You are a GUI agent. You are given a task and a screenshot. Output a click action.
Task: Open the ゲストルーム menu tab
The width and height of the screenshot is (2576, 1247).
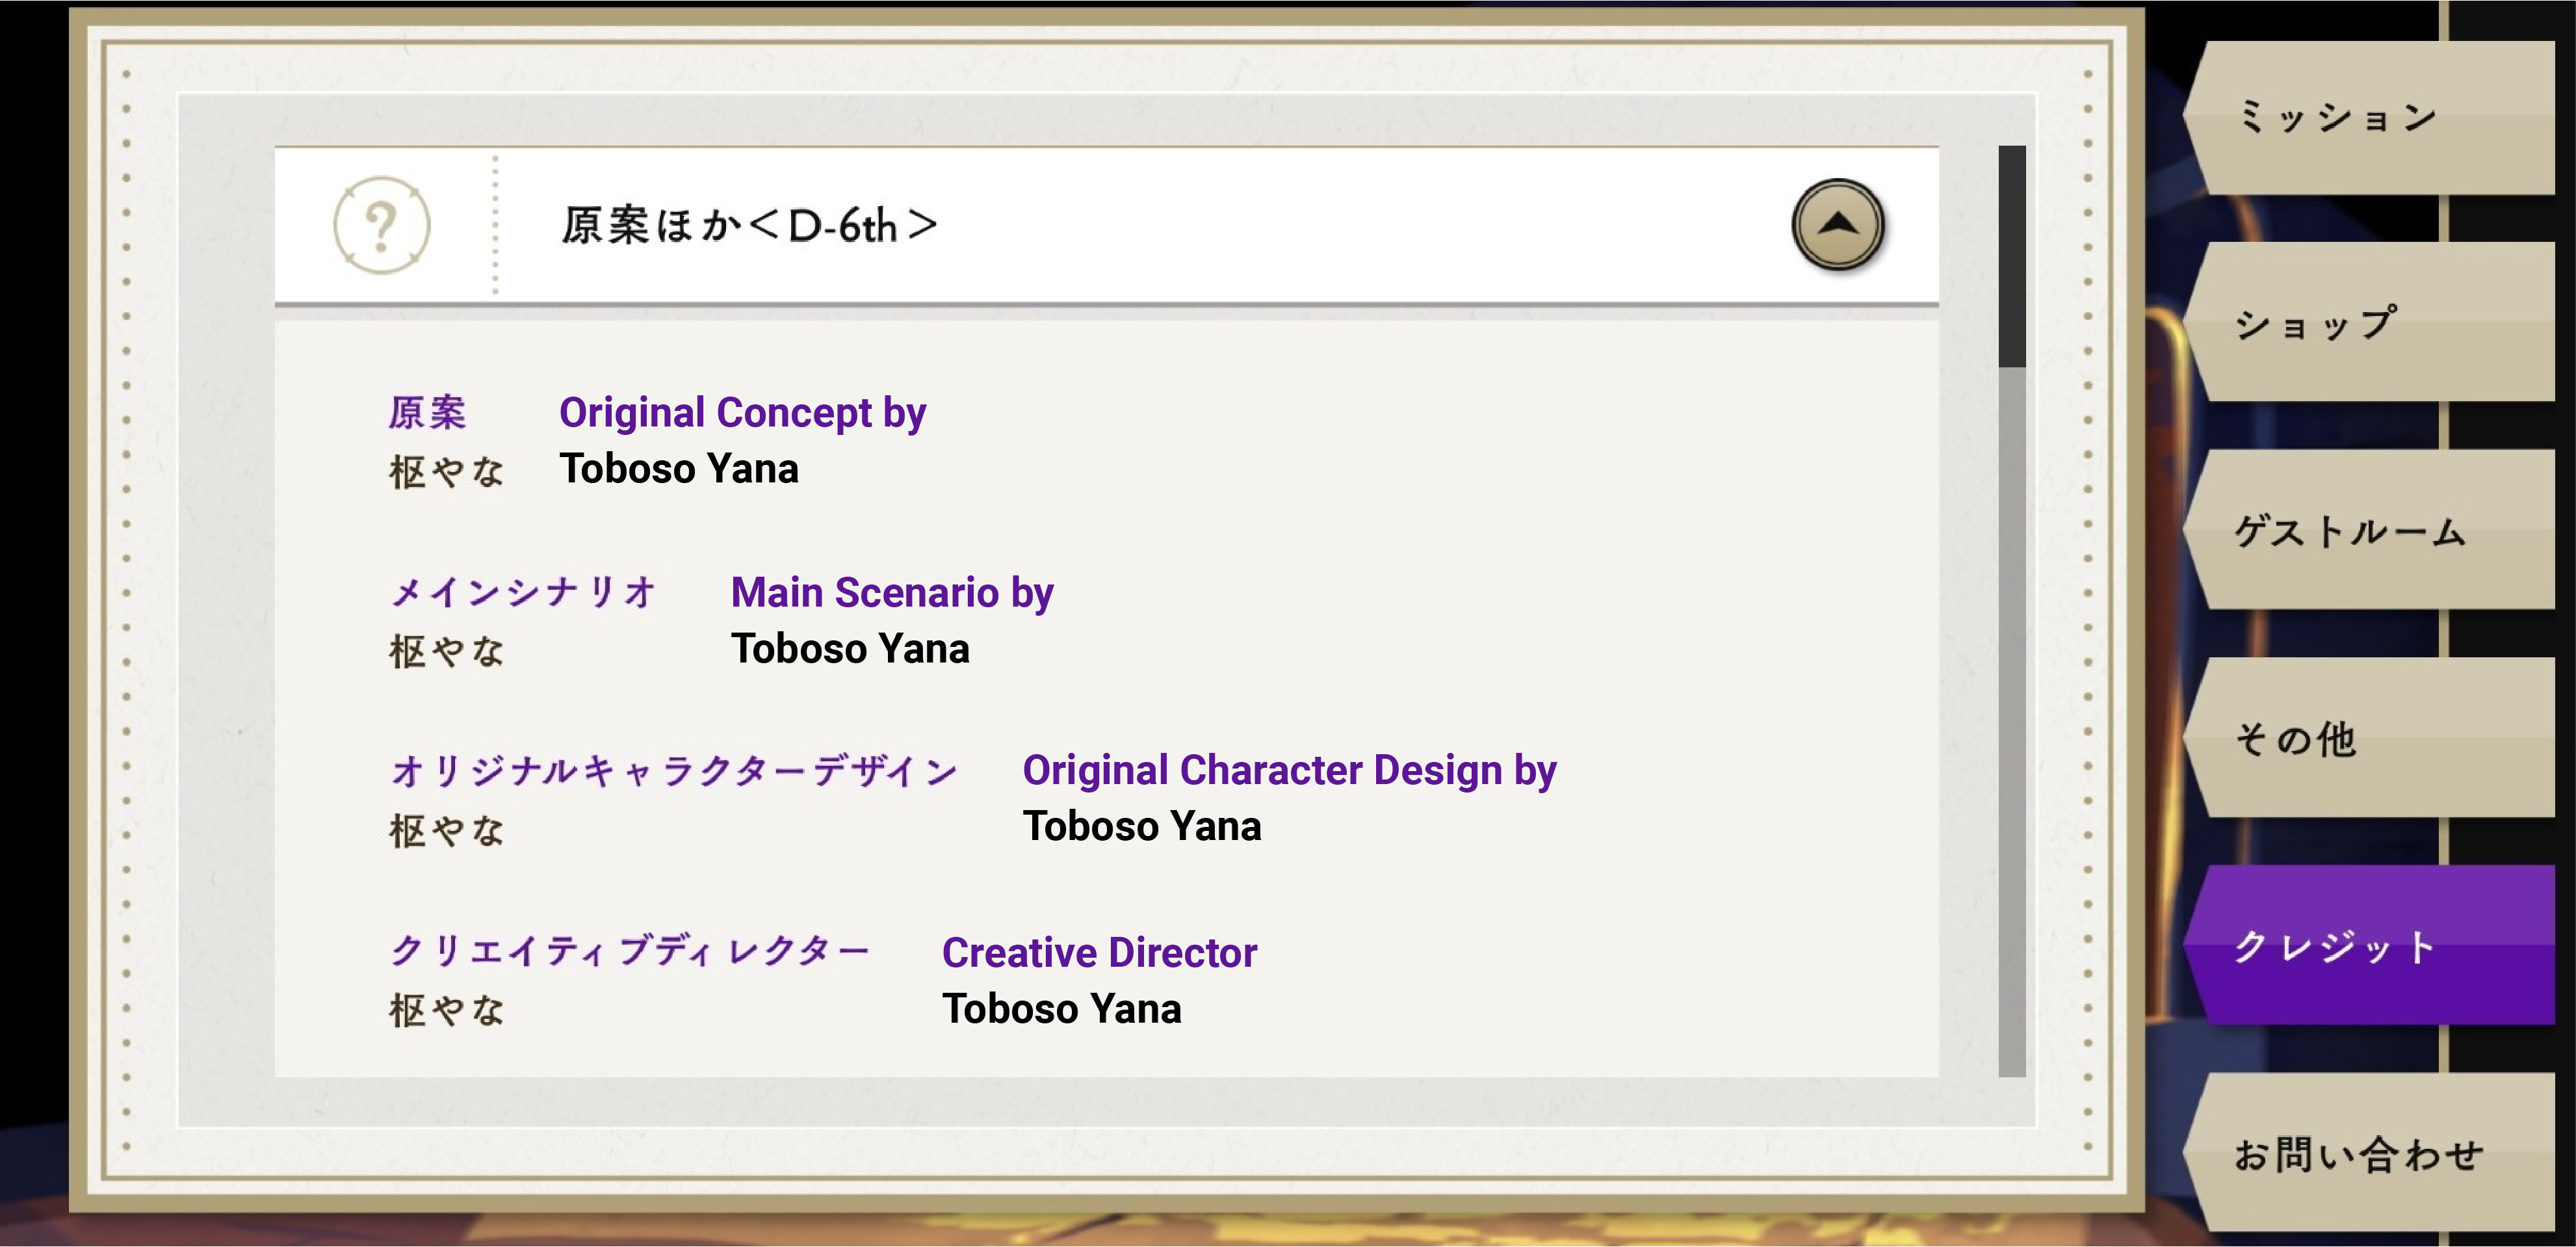pyautogui.click(x=2370, y=531)
